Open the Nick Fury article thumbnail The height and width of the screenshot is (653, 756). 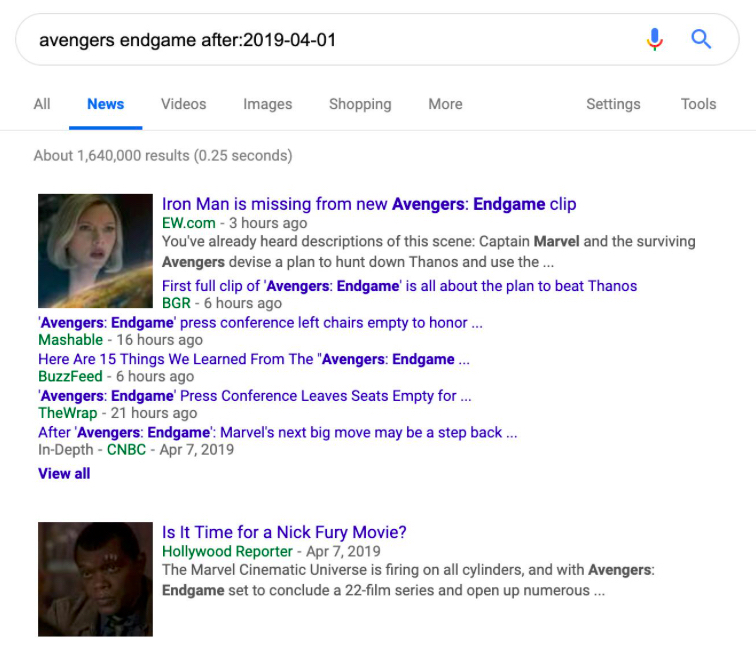[x=95, y=579]
